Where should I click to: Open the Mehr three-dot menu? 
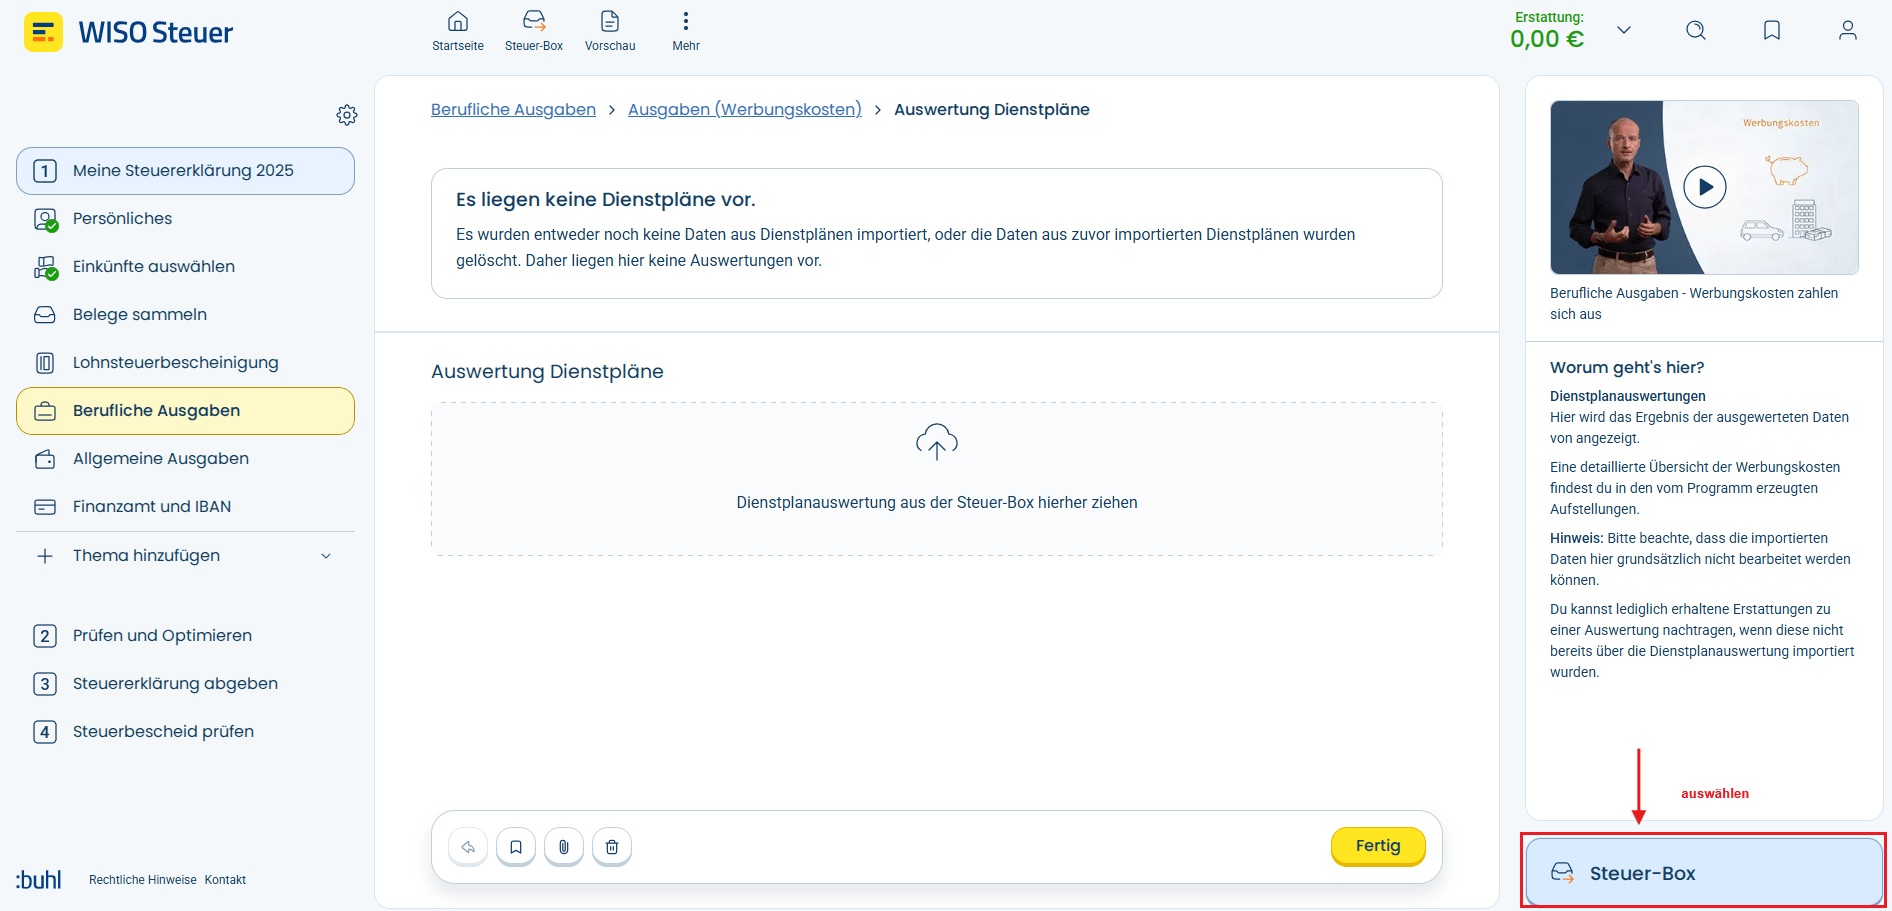pyautogui.click(x=686, y=31)
